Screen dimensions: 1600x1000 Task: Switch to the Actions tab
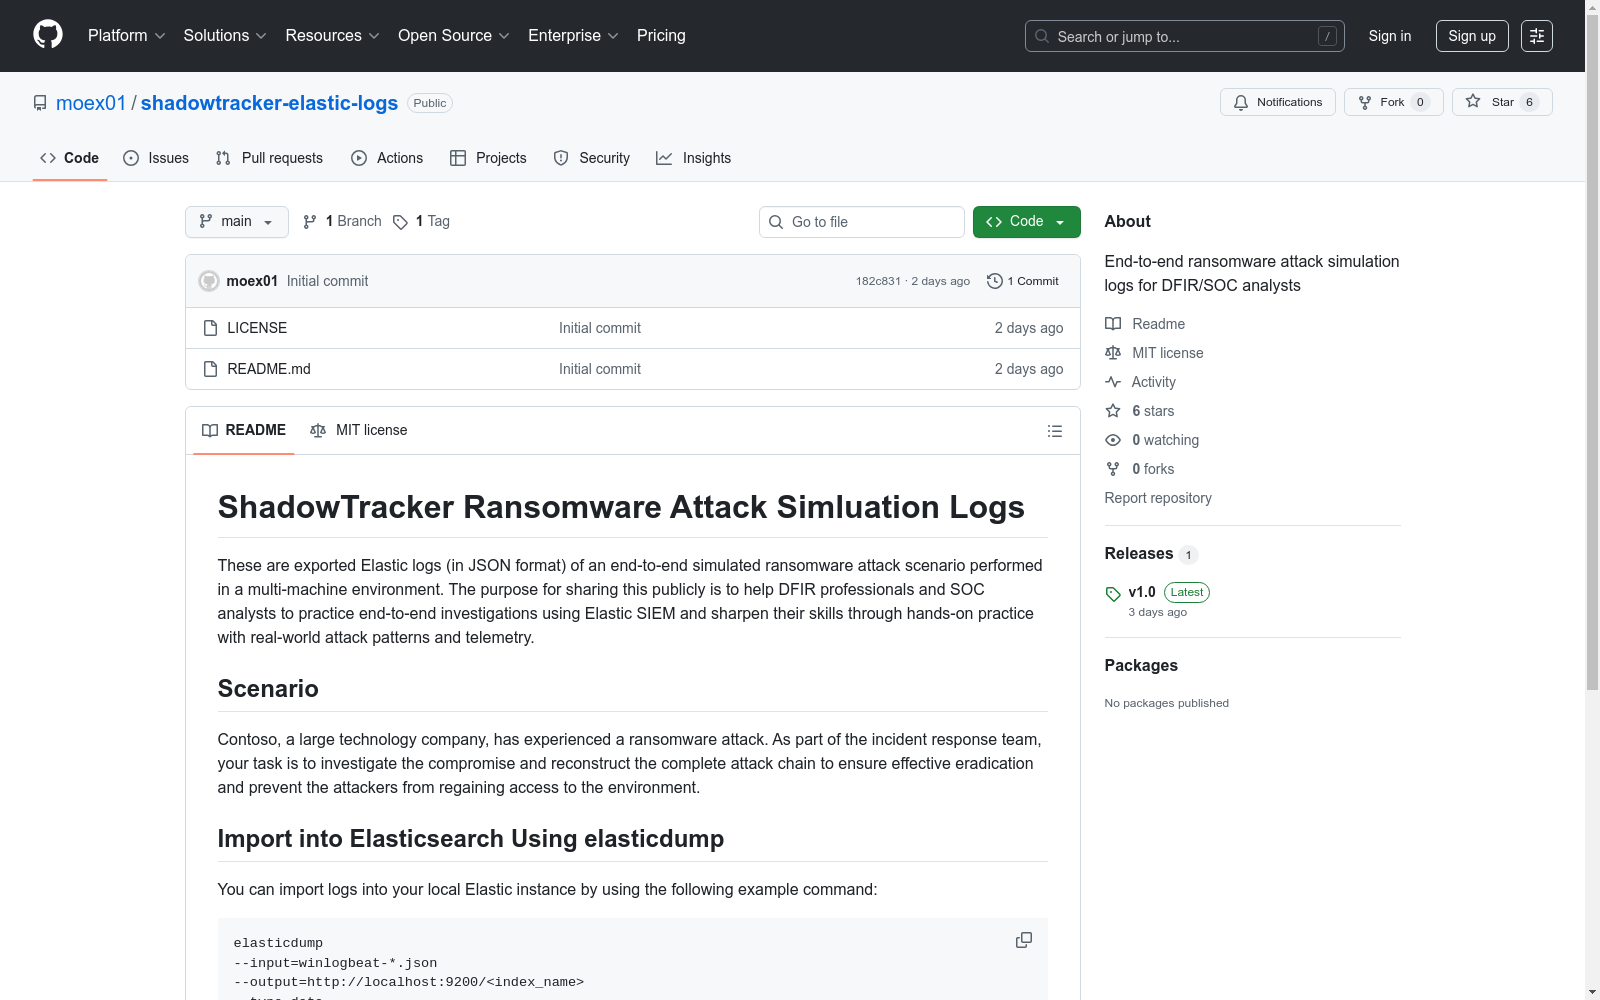387,158
